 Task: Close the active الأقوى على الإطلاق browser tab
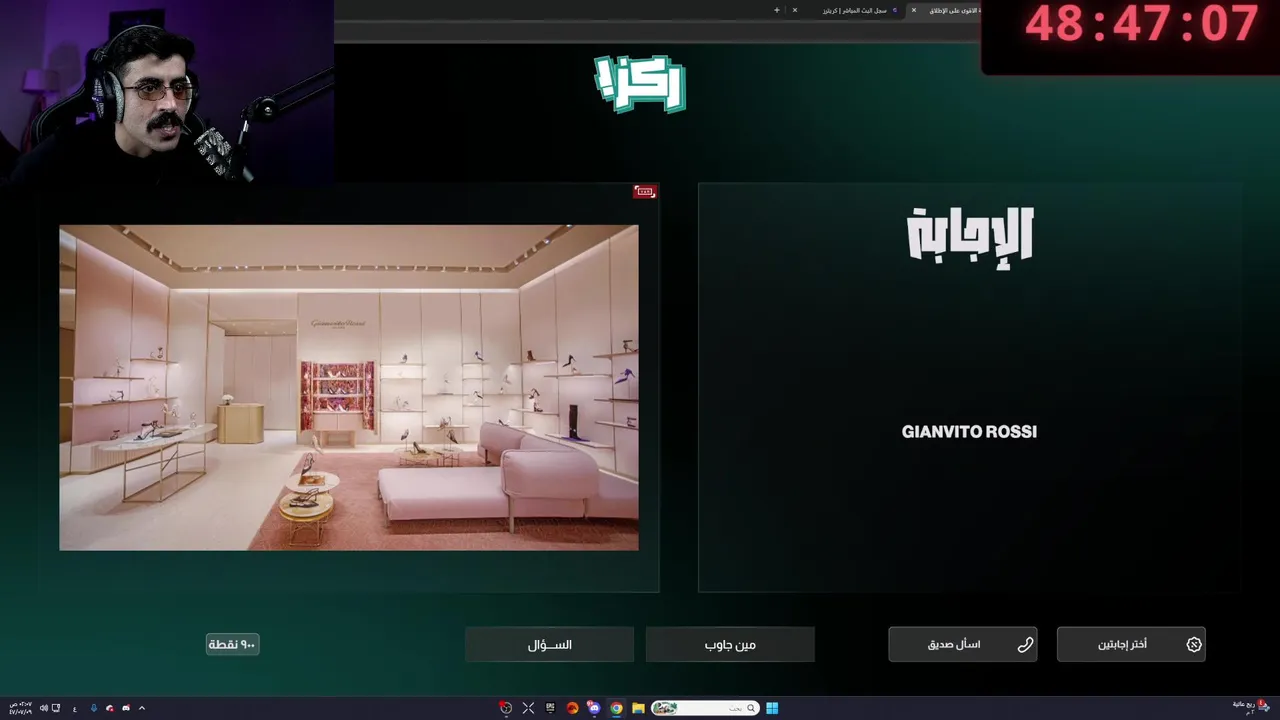pos(914,10)
